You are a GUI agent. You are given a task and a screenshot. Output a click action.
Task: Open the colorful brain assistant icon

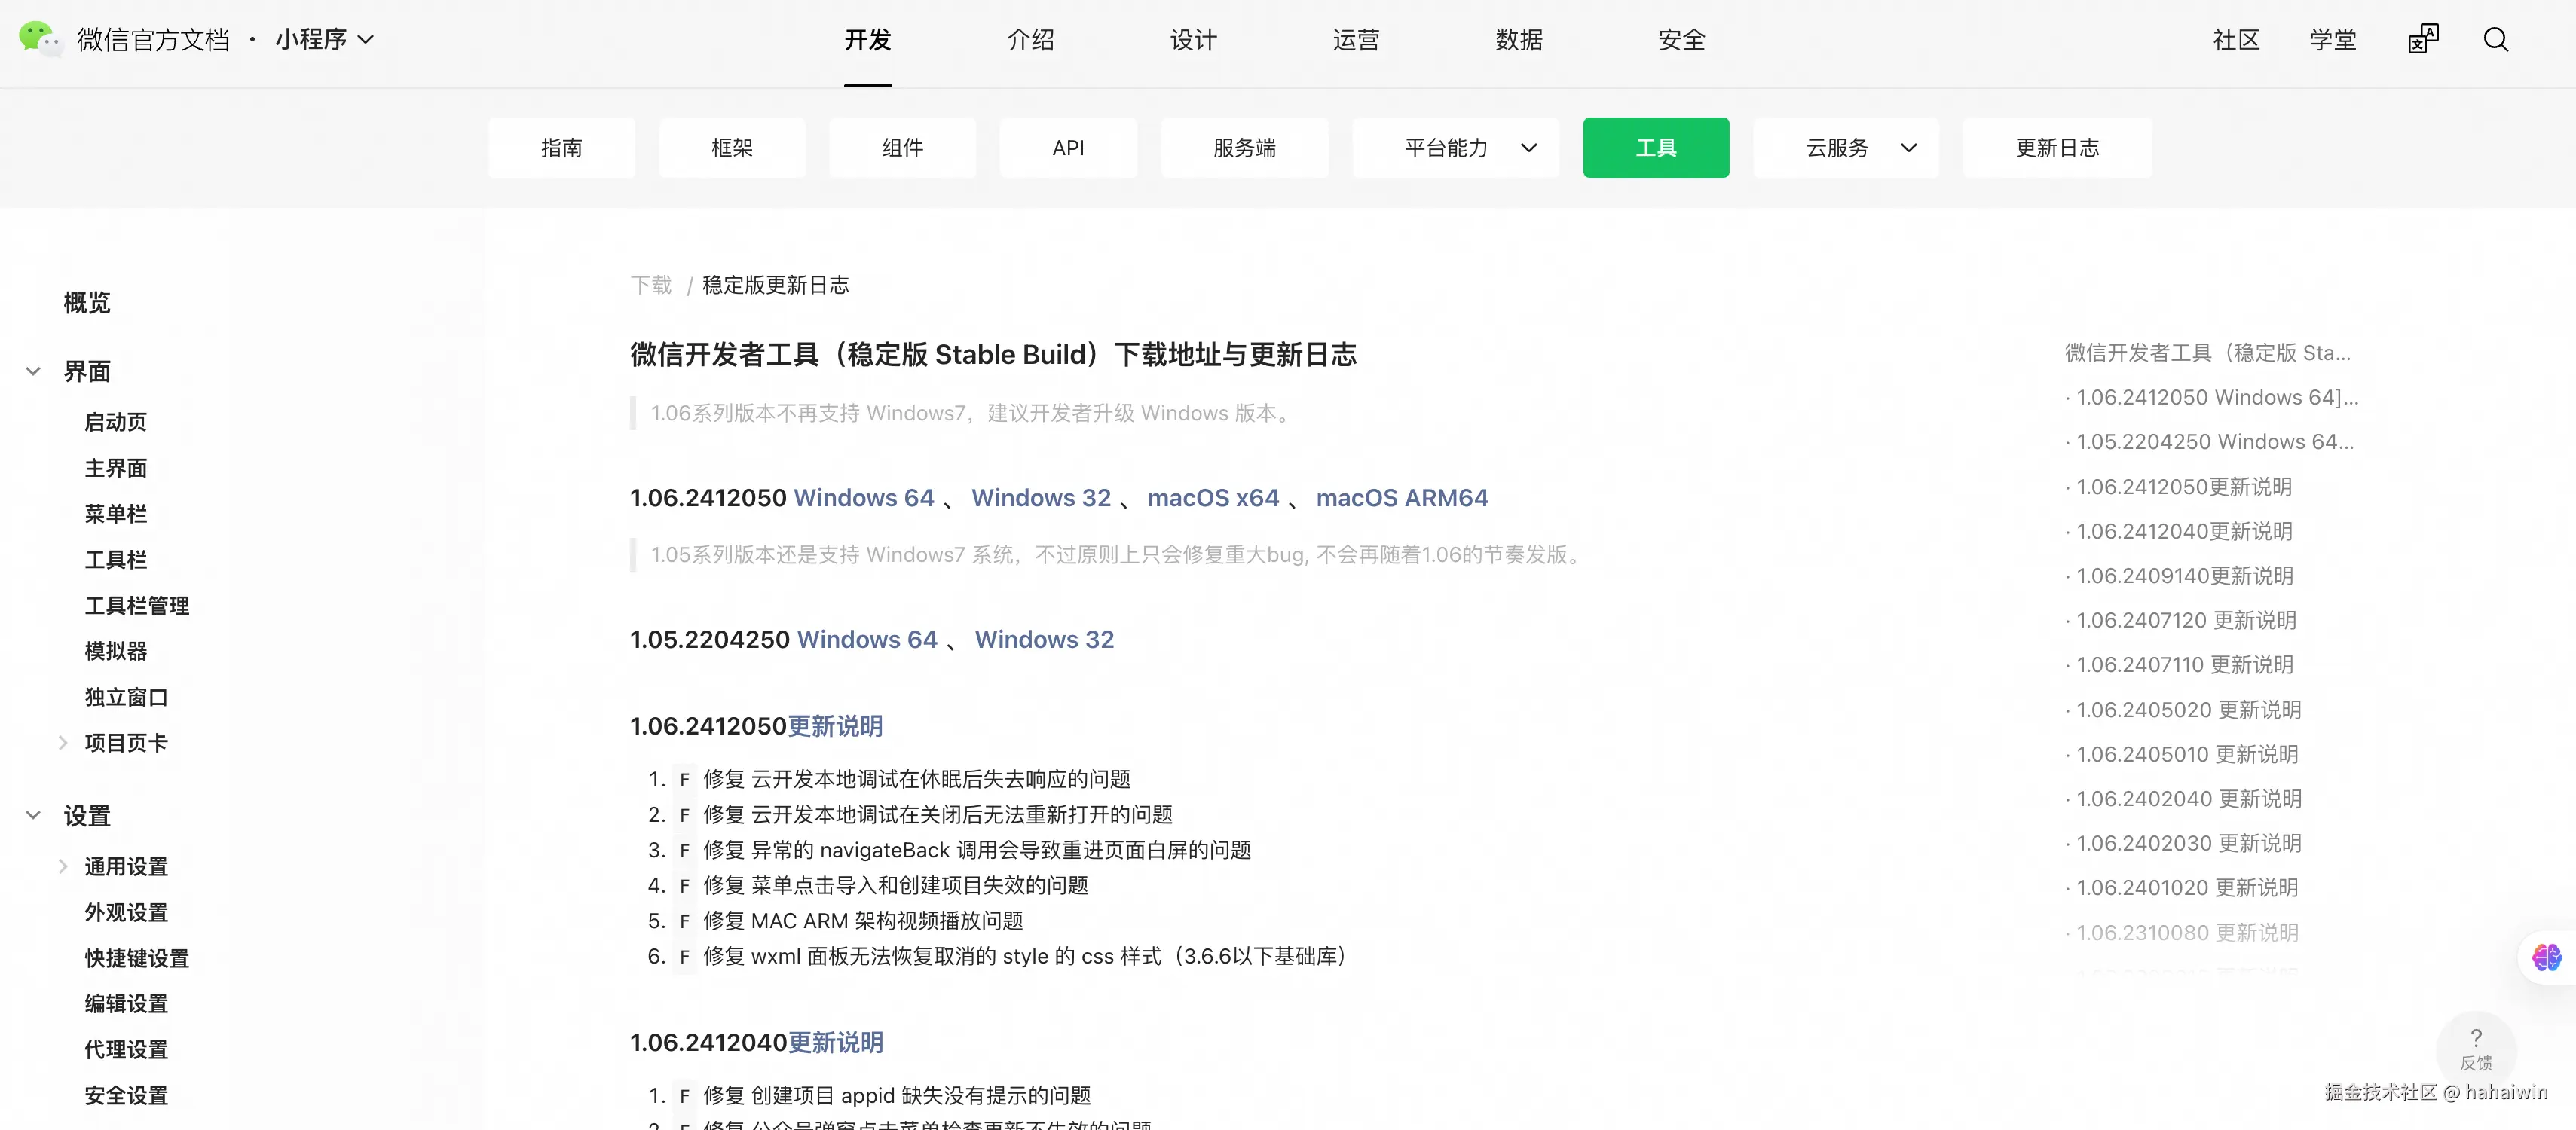click(x=2546, y=957)
